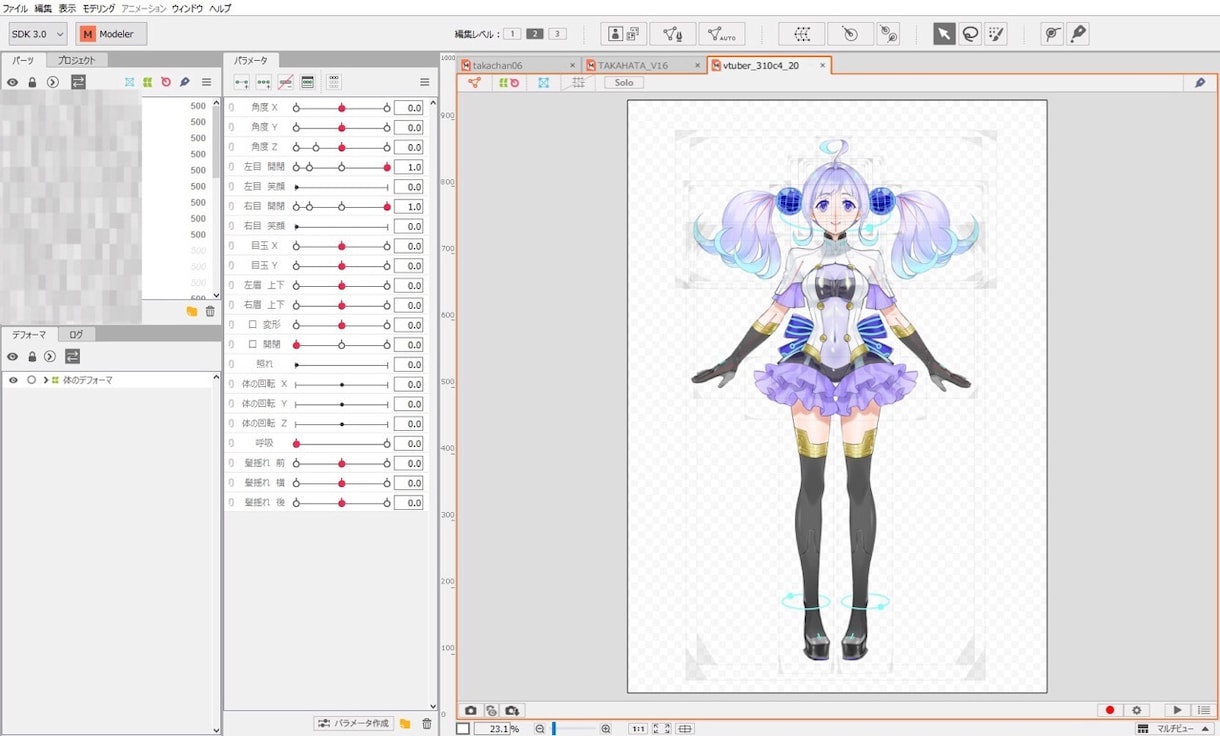The height and width of the screenshot is (736, 1220).
Task: Switch to the ログ tab
Action: [77, 335]
